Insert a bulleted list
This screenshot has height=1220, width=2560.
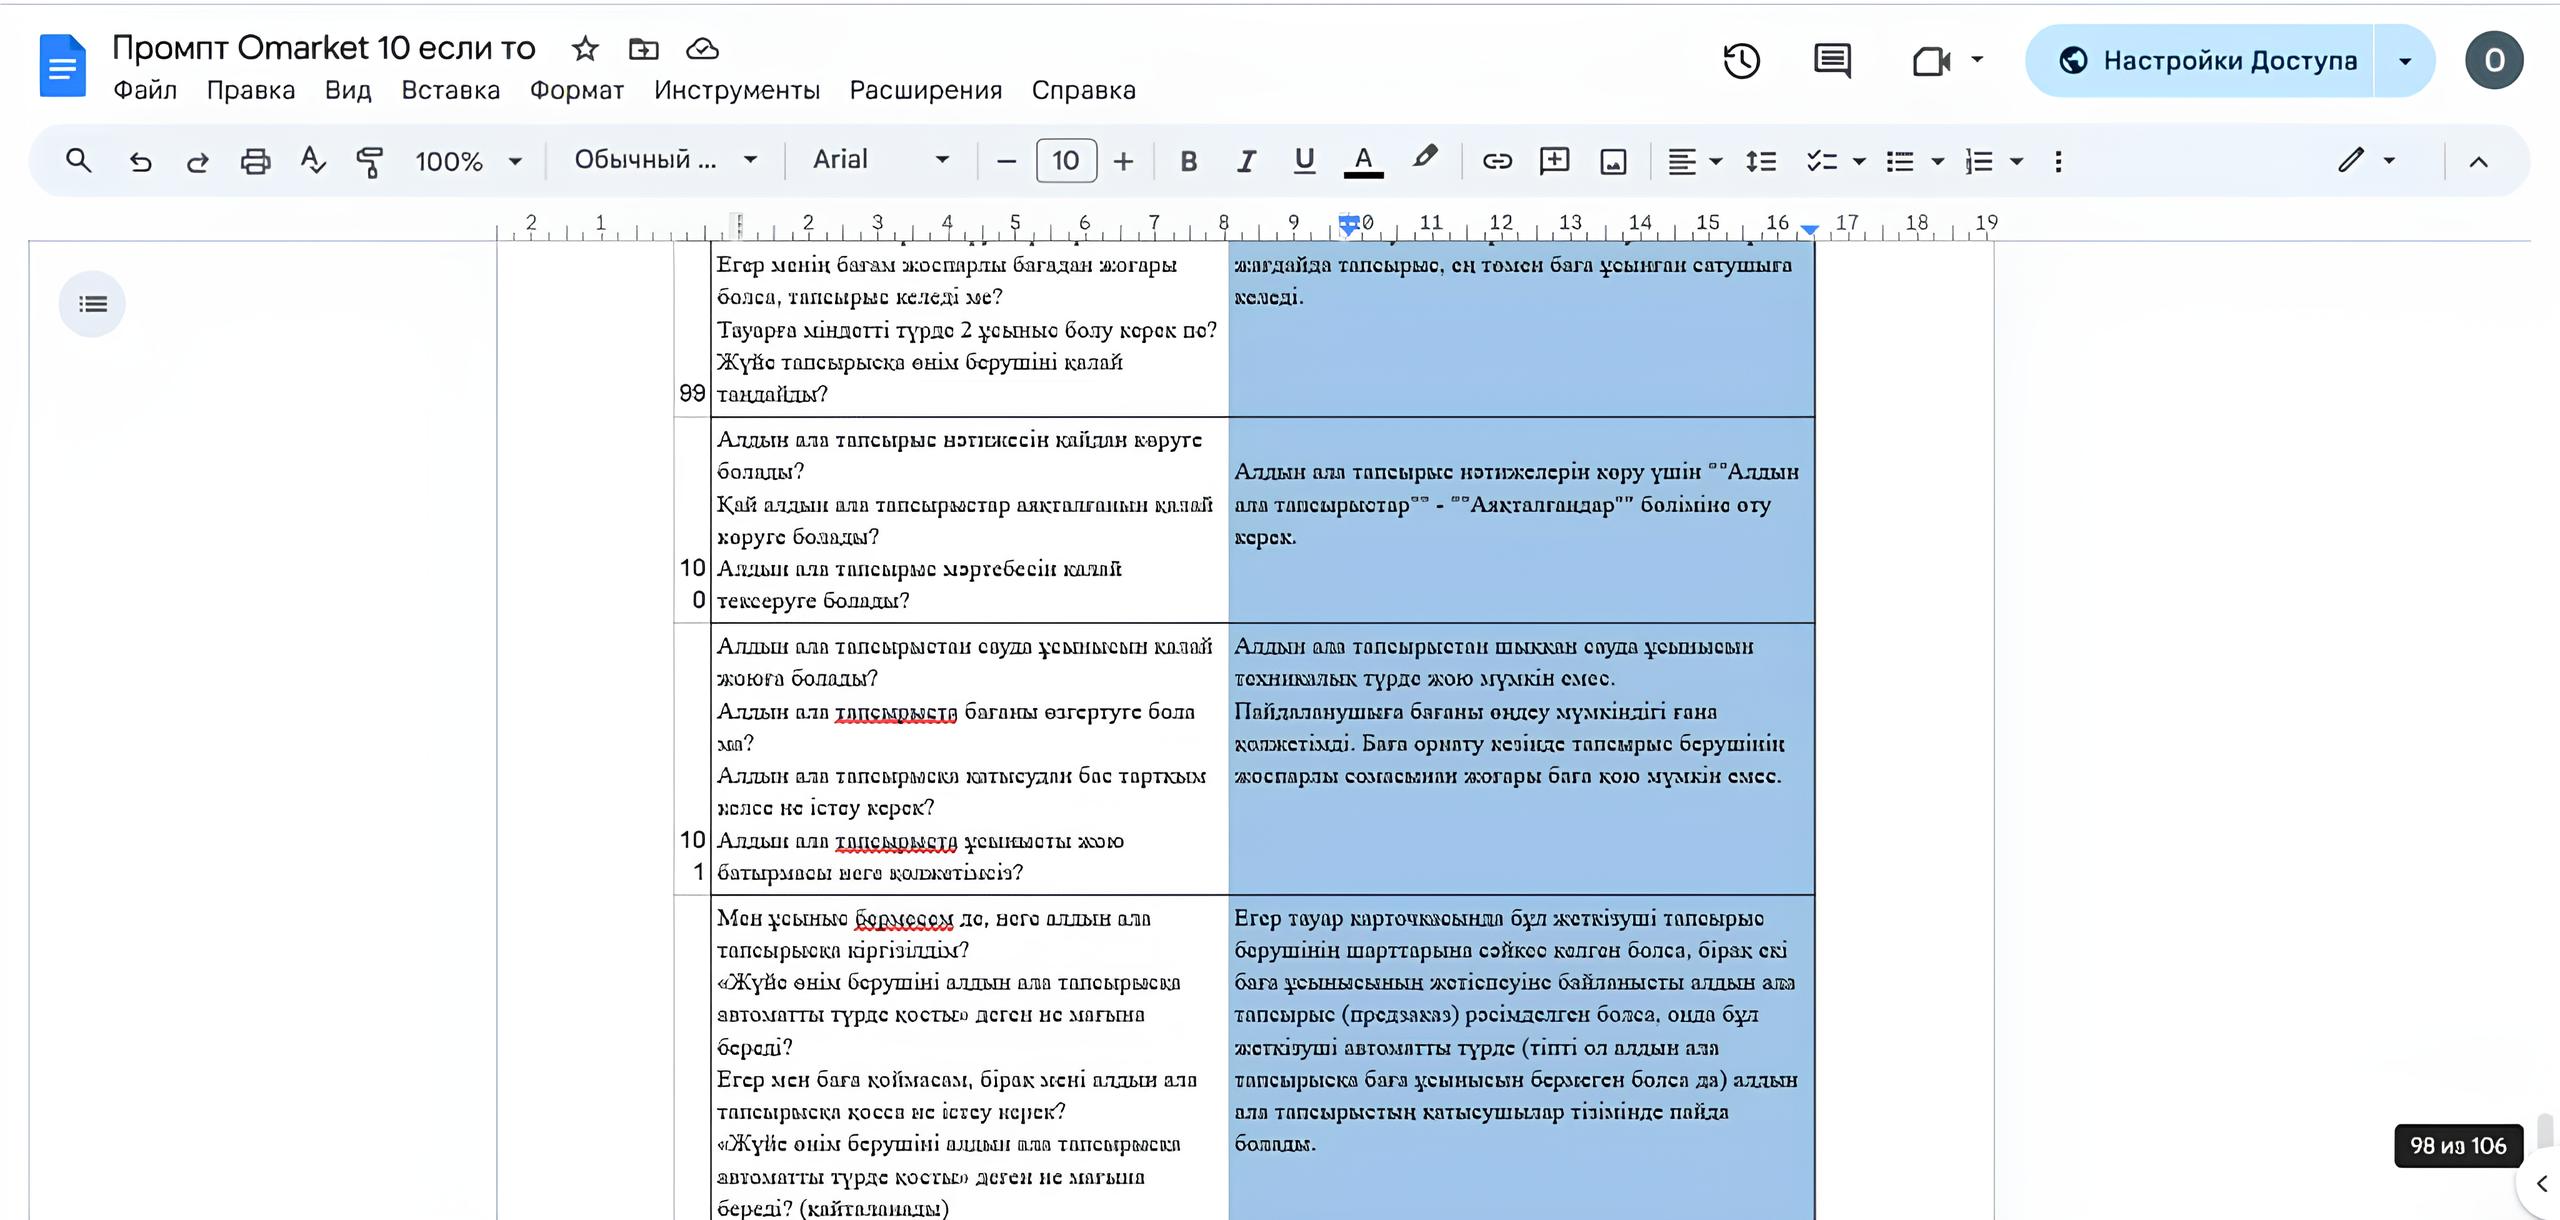click(x=1900, y=161)
